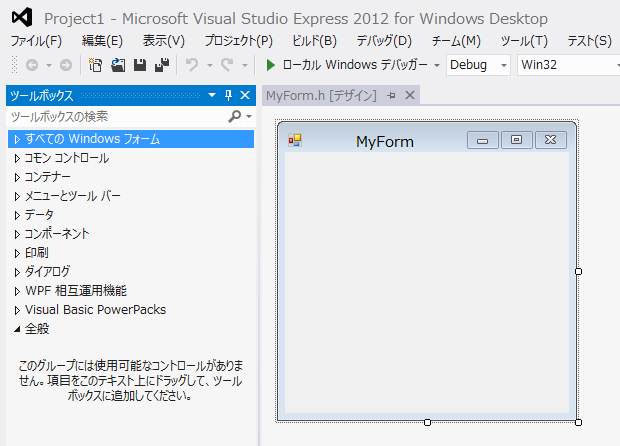Select the MyForm.h [デザイン] tab
The height and width of the screenshot is (446, 620).
click(321, 95)
